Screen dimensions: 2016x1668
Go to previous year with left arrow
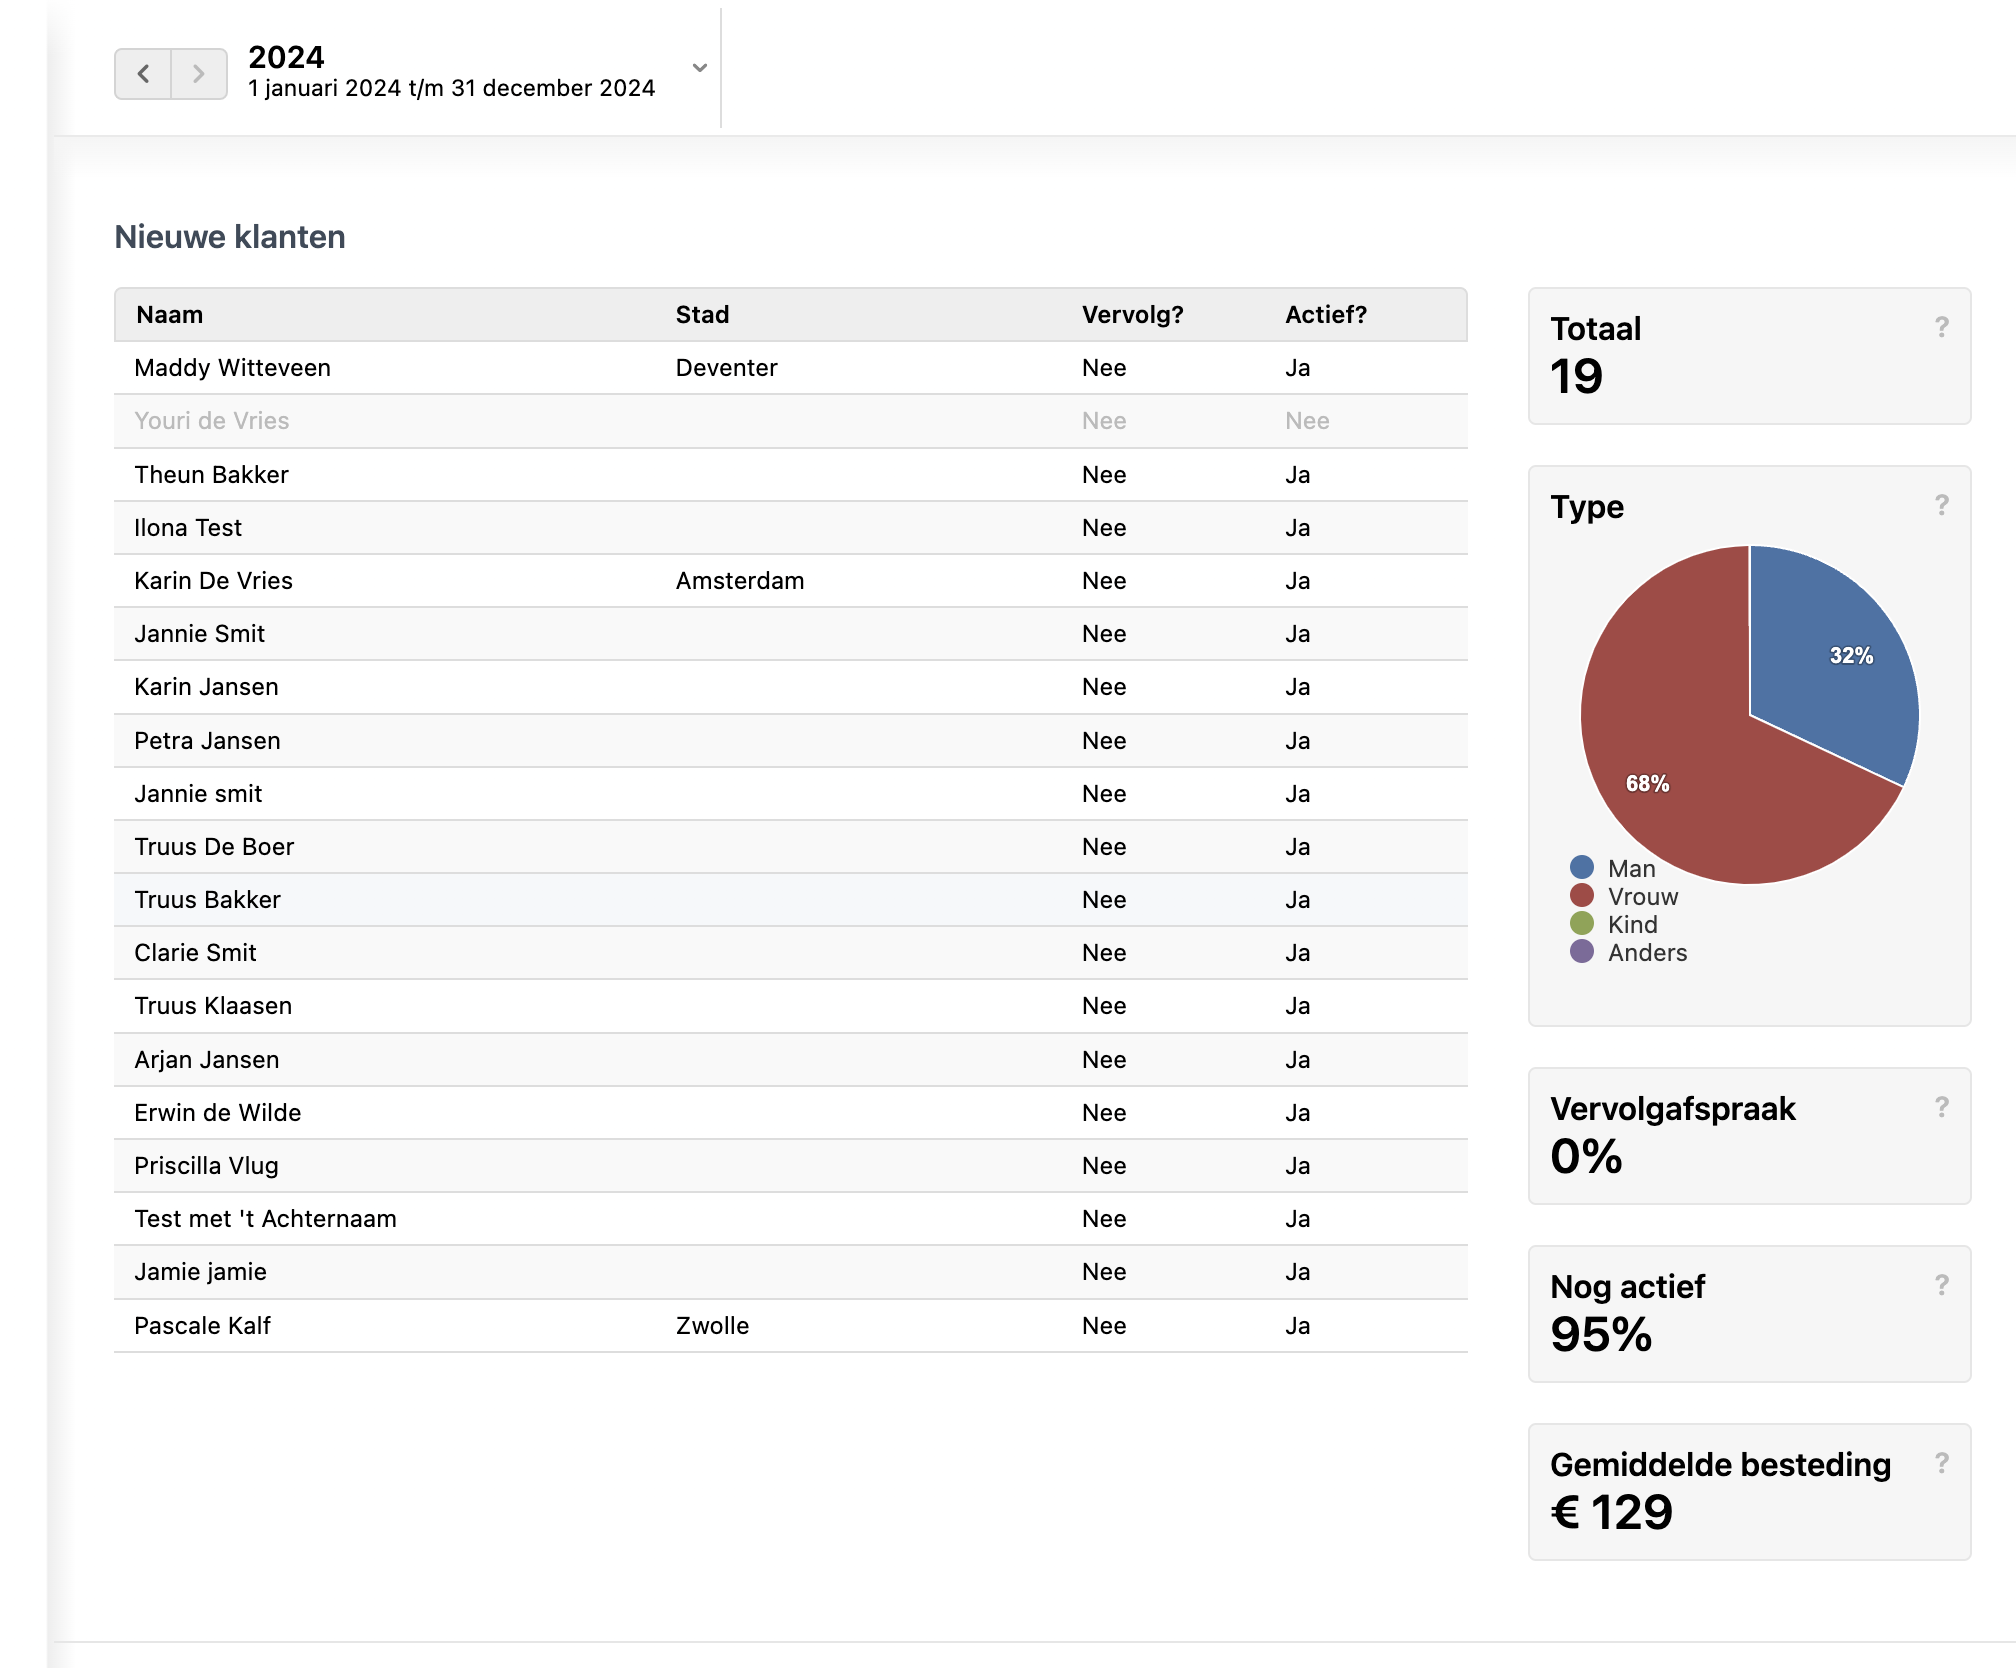(x=143, y=74)
